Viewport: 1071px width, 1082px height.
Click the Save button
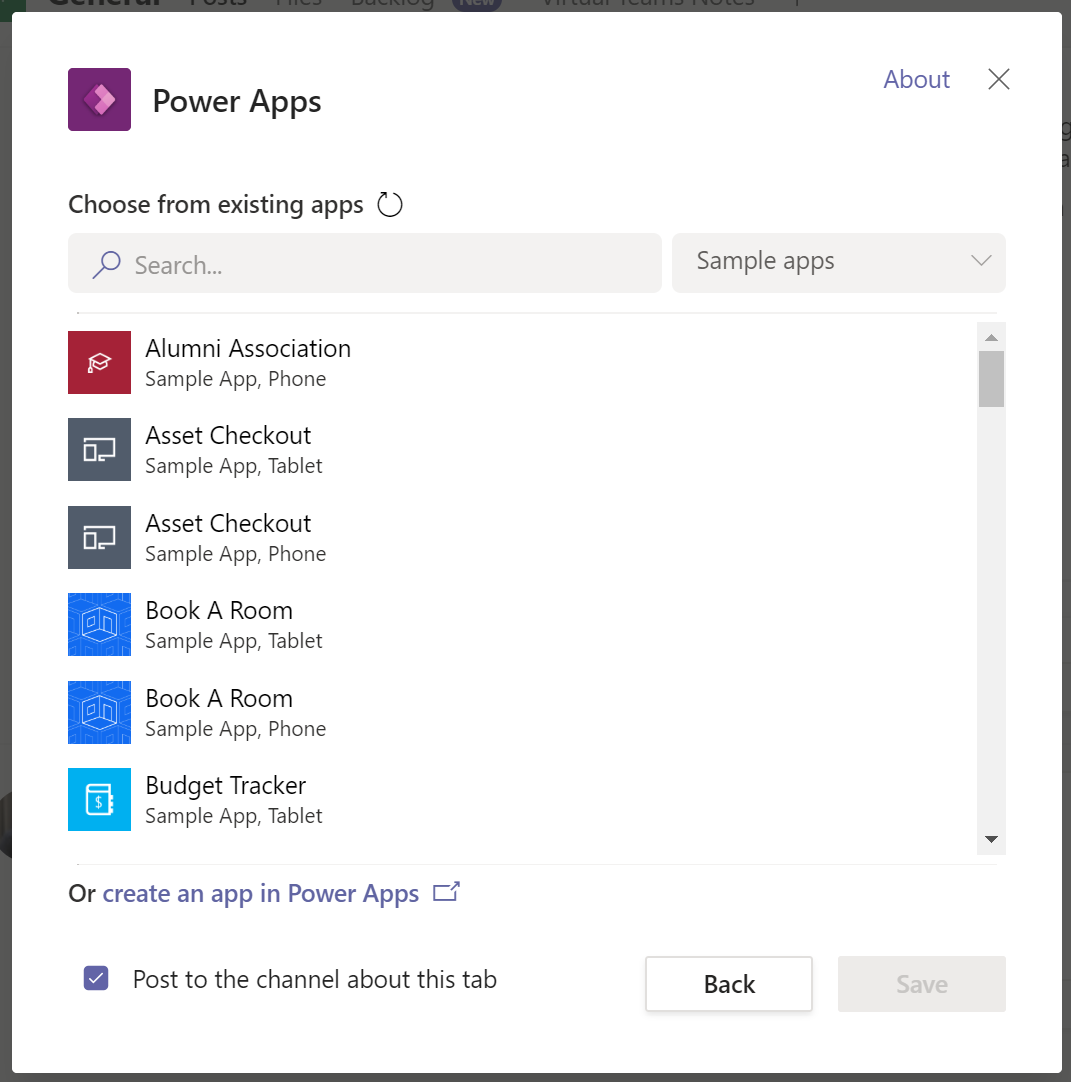[x=921, y=984]
